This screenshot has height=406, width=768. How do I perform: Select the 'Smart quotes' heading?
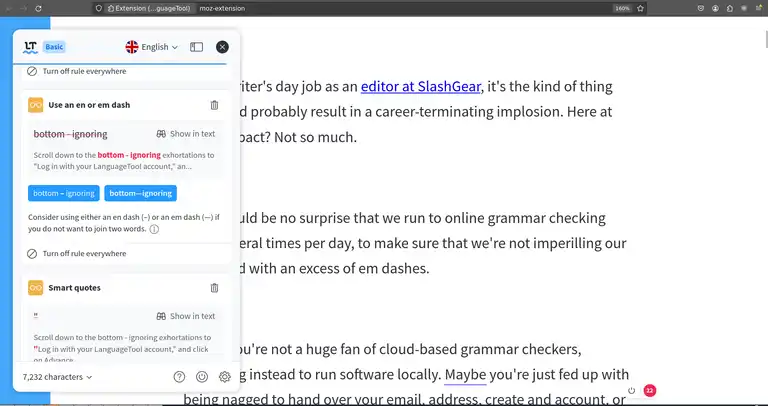point(74,287)
